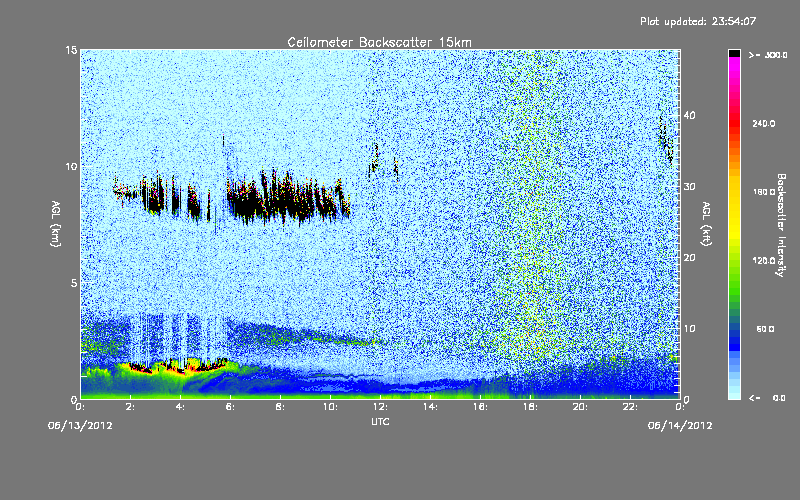Click the "10" tick on the AGL (km) axis

[x=71, y=167]
